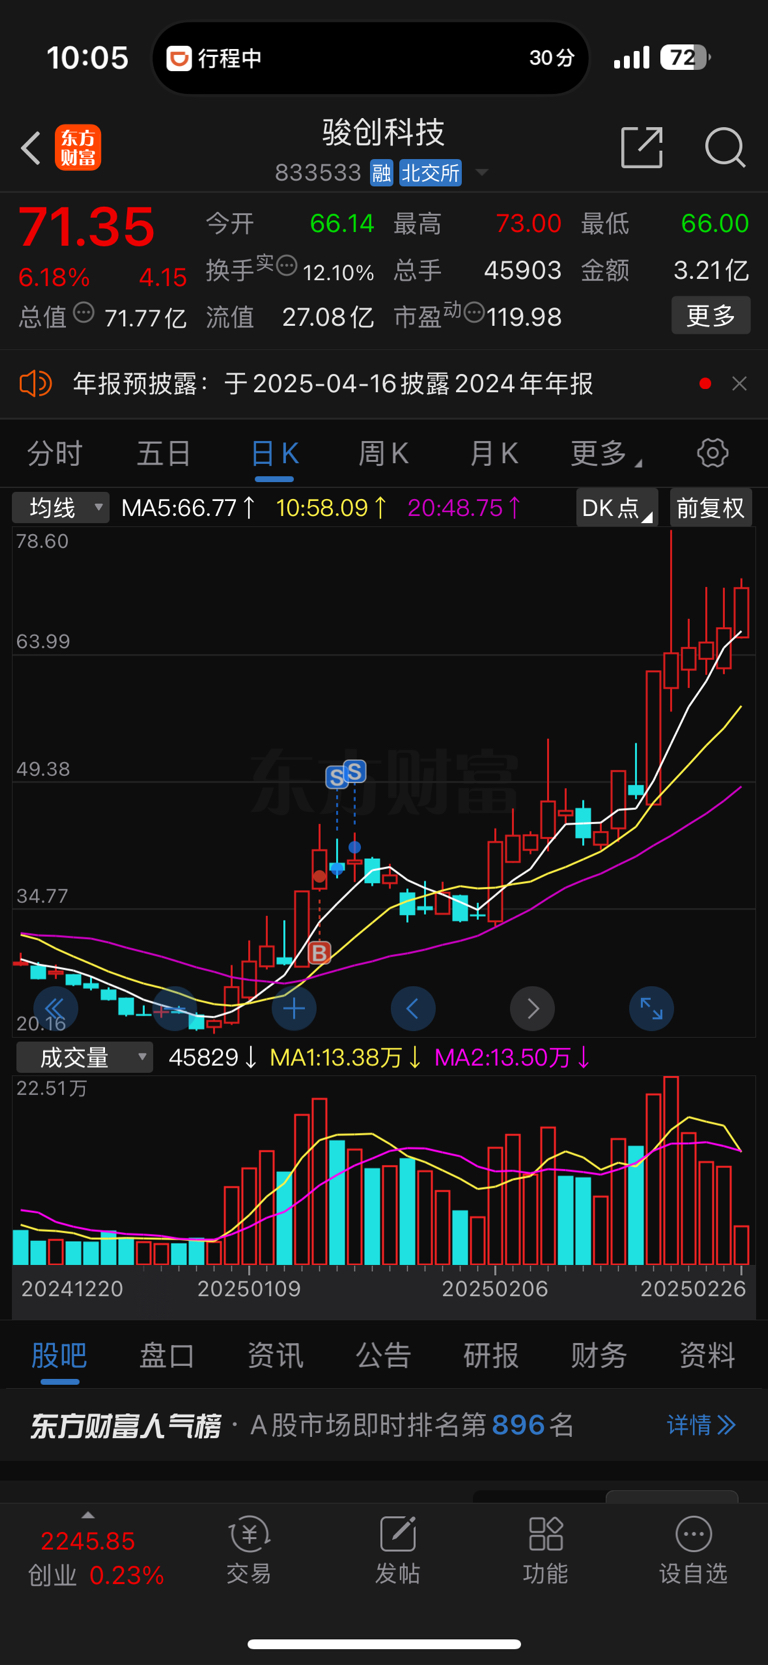Expand the 更多 chart period menu
Screen dimensions: 769x1665
pos(605,454)
